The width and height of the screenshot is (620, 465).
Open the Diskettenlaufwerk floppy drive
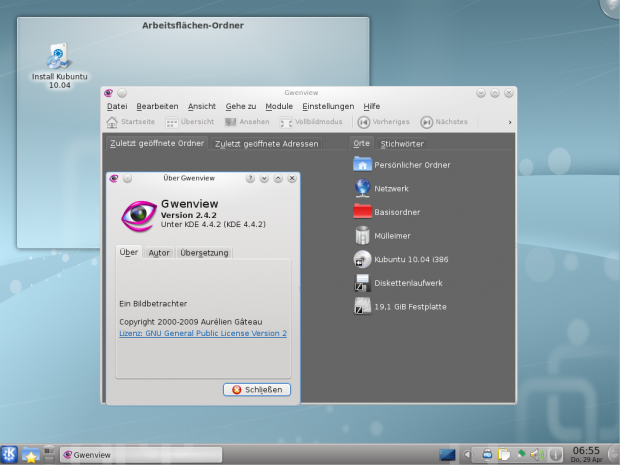(x=398, y=283)
